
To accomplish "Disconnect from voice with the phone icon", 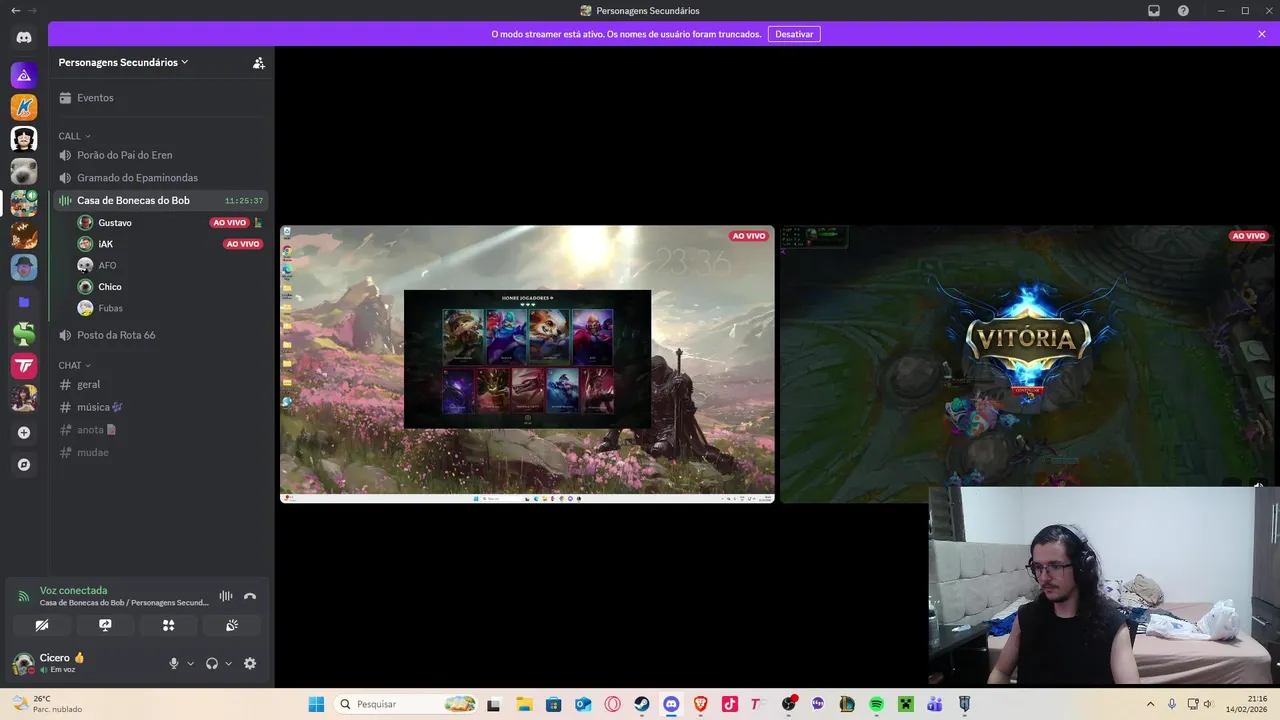I will tap(250, 596).
